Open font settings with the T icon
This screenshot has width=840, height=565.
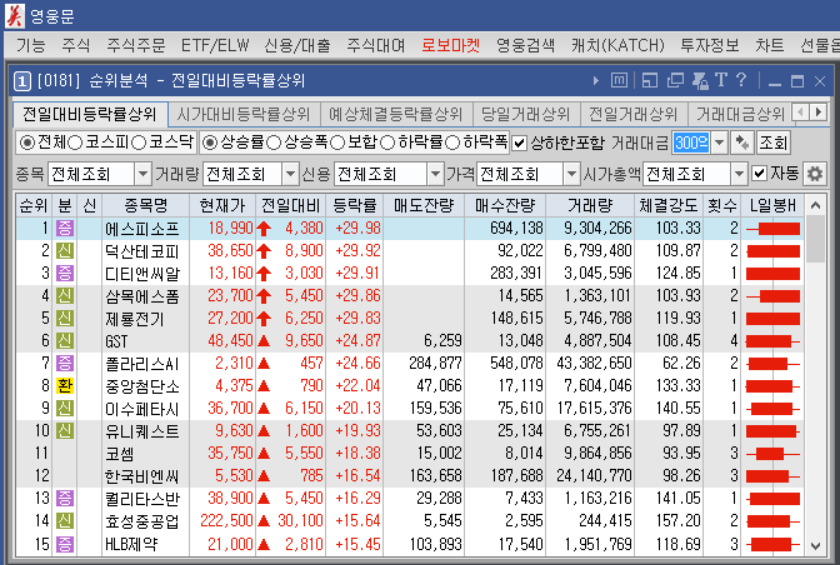[x=721, y=80]
